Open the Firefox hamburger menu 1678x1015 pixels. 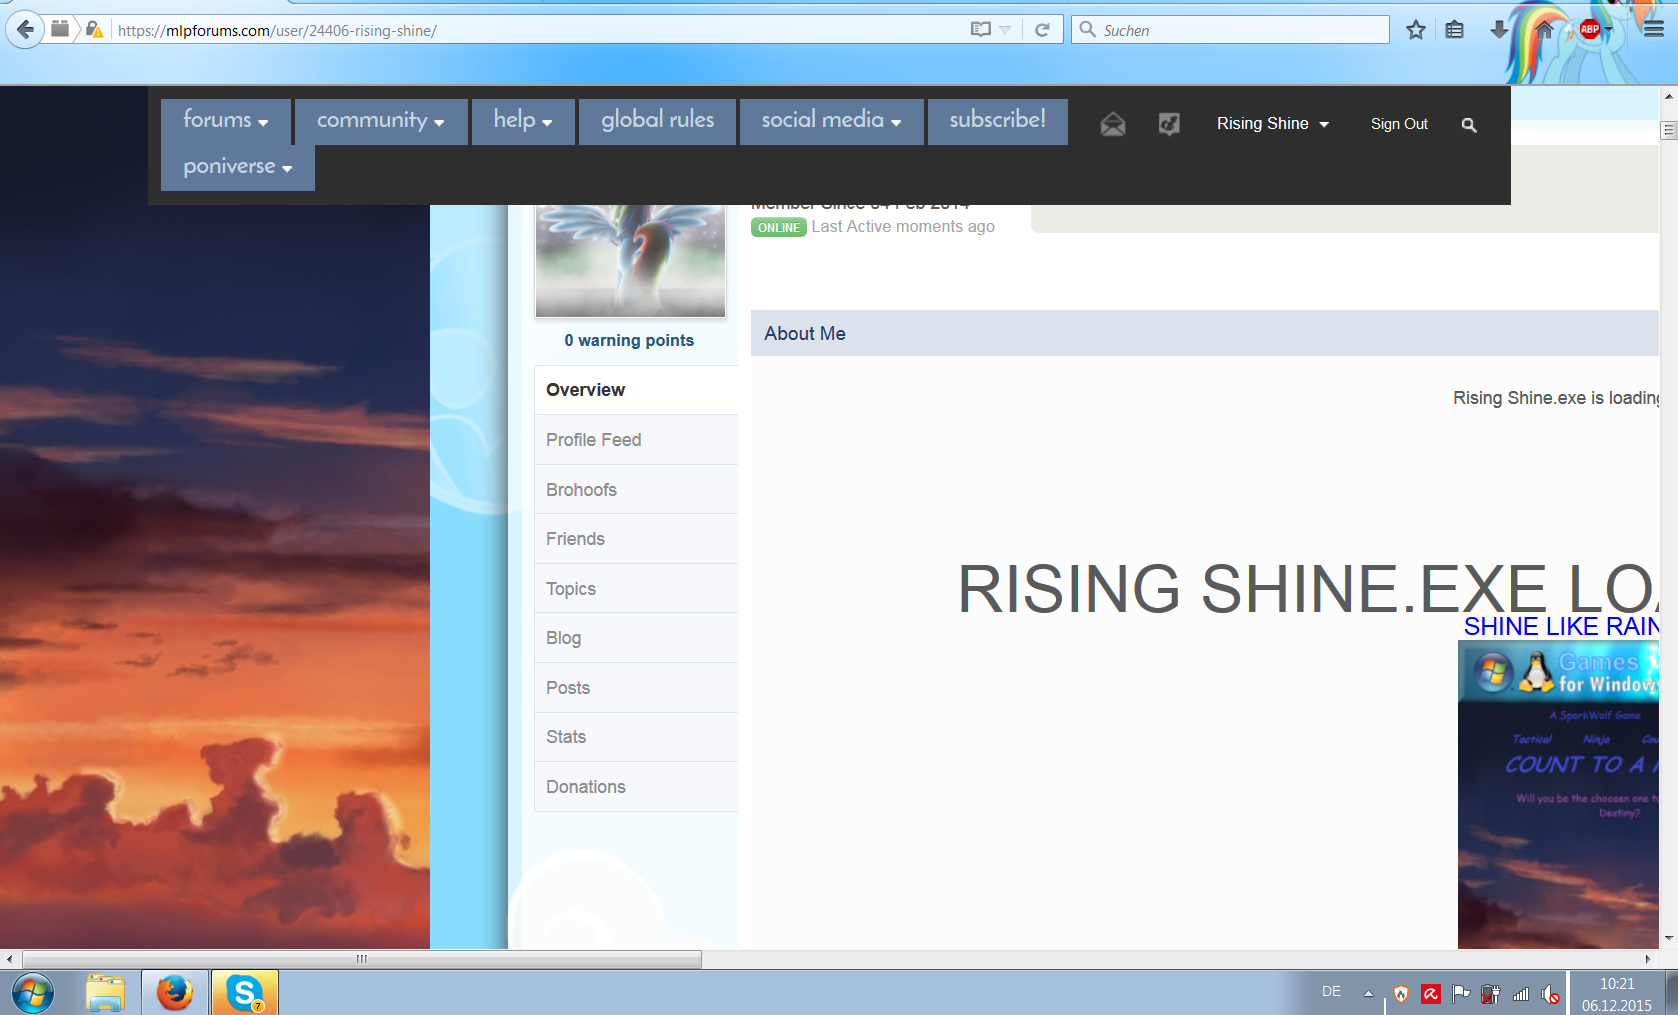pyautogui.click(x=1653, y=30)
